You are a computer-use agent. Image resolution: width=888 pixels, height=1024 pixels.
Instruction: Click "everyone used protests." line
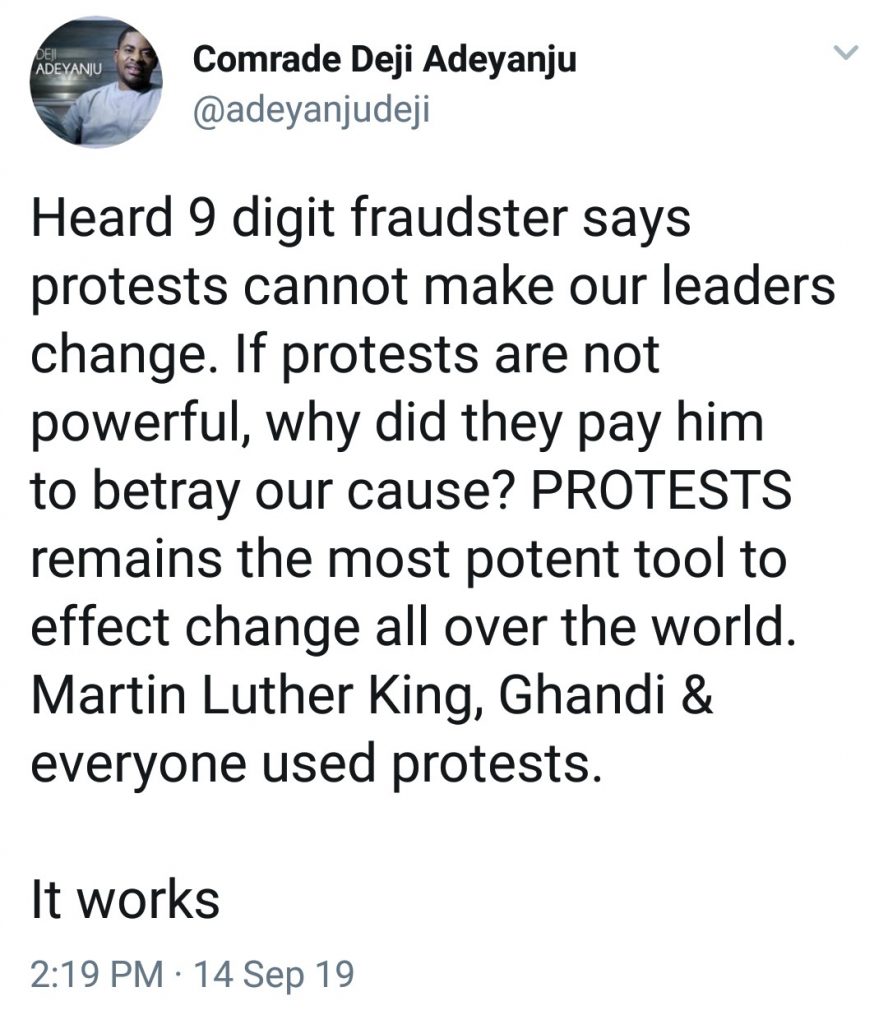tap(317, 765)
